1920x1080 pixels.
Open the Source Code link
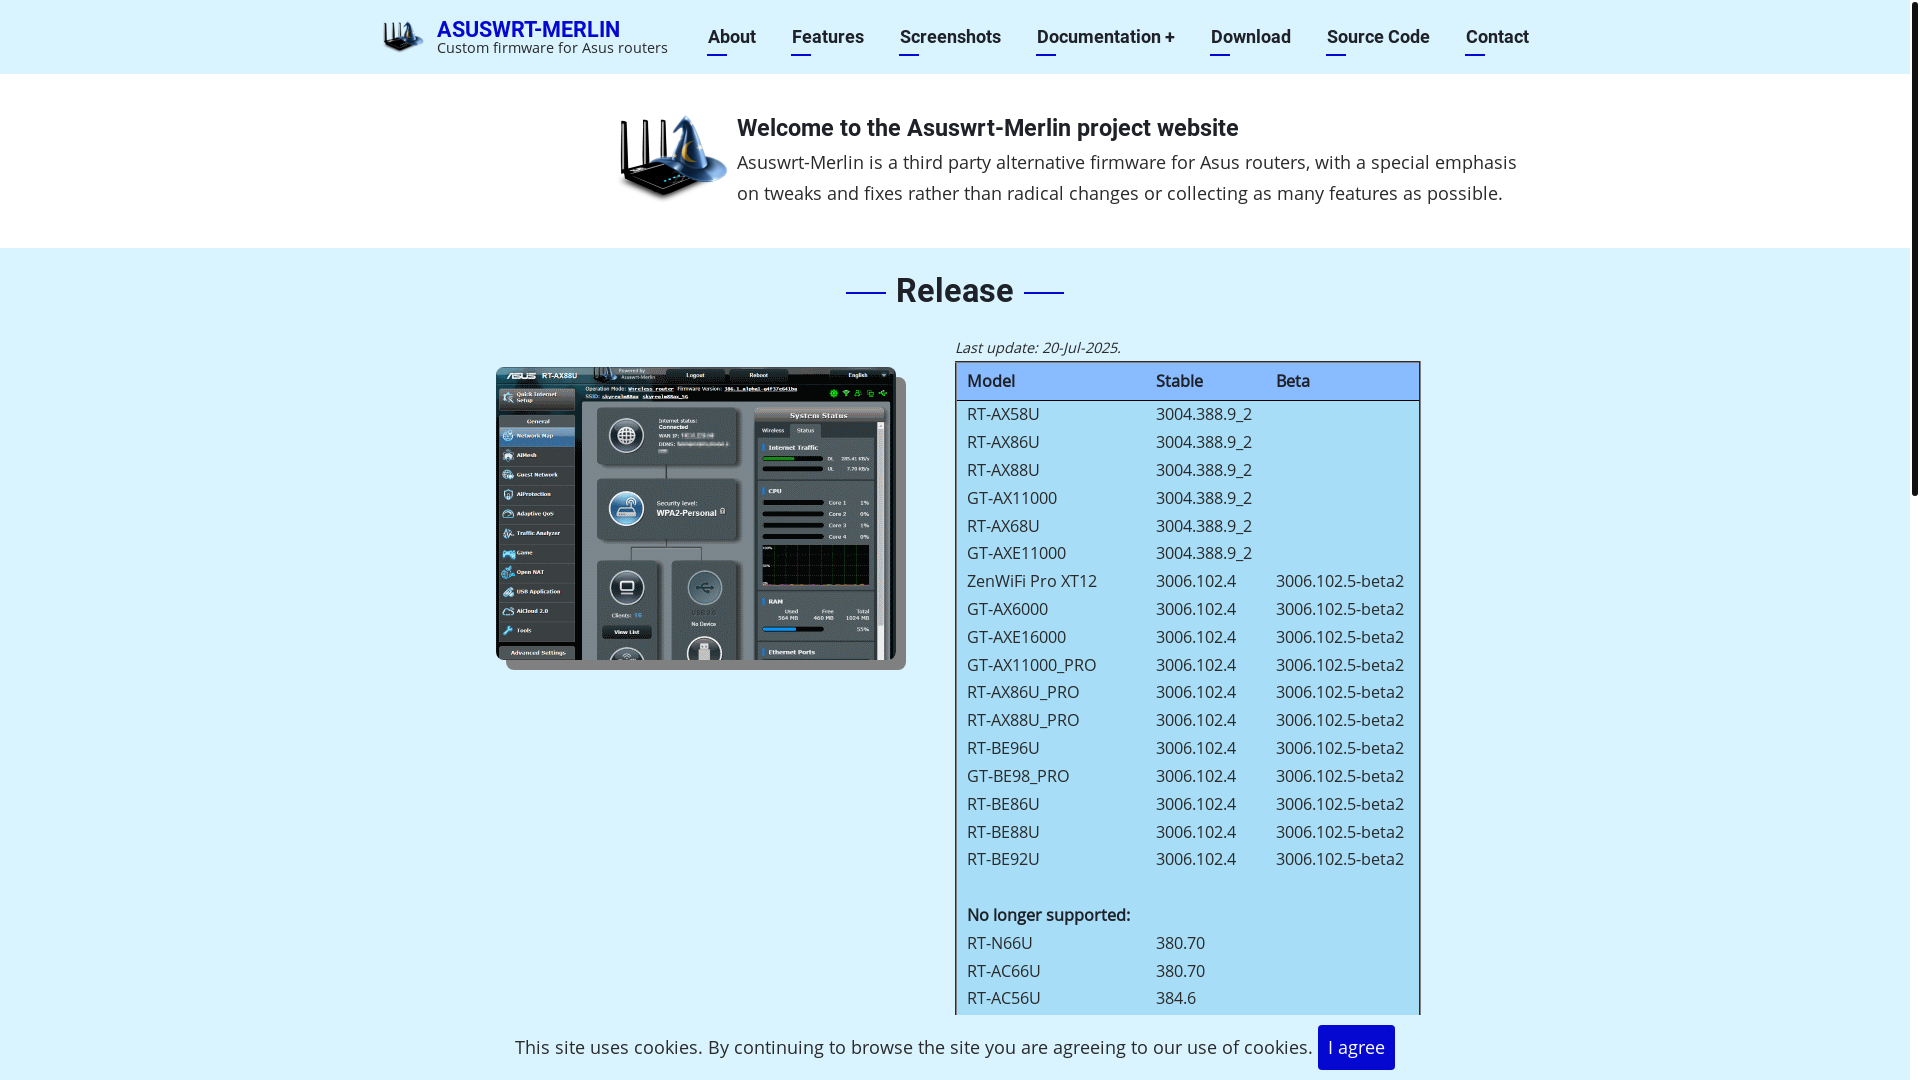[1378, 37]
